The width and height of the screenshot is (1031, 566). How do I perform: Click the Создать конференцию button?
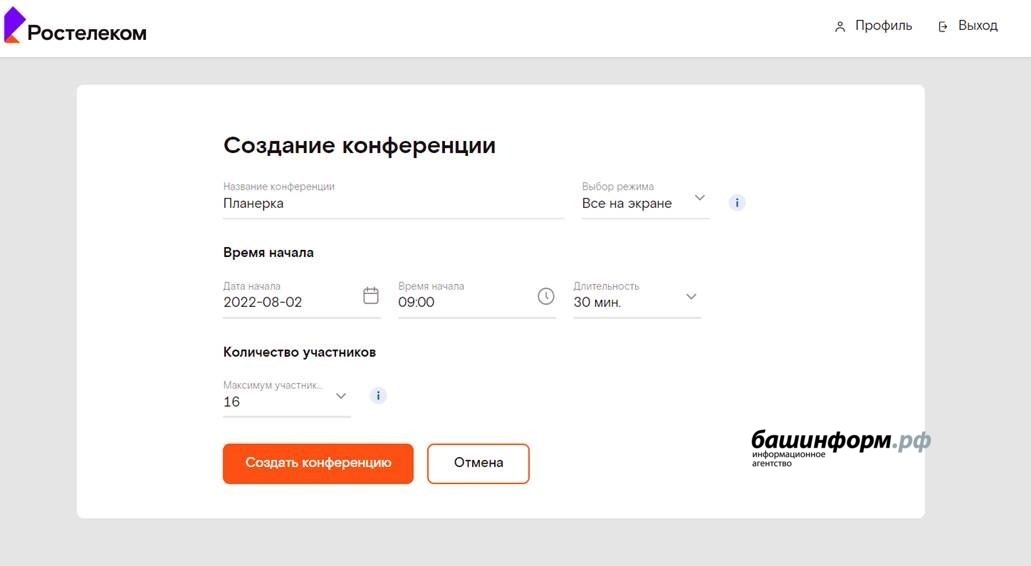318,463
